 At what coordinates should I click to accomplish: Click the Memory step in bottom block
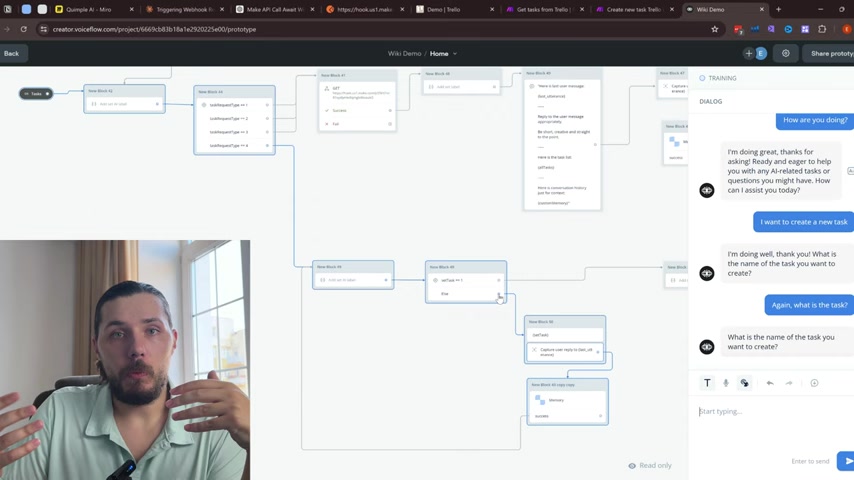click(567, 400)
